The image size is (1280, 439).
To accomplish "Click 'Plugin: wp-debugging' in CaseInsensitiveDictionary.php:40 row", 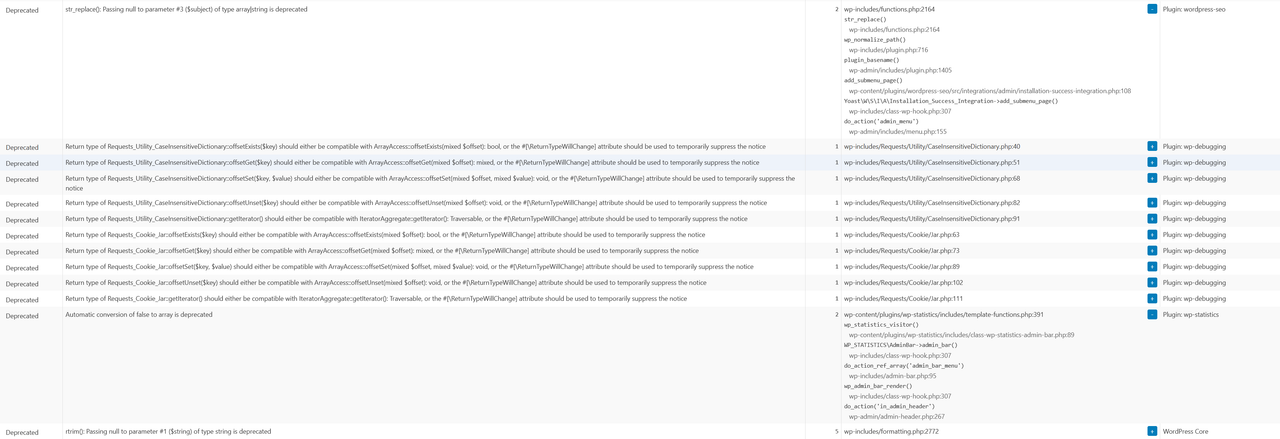I will pos(1194,146).
